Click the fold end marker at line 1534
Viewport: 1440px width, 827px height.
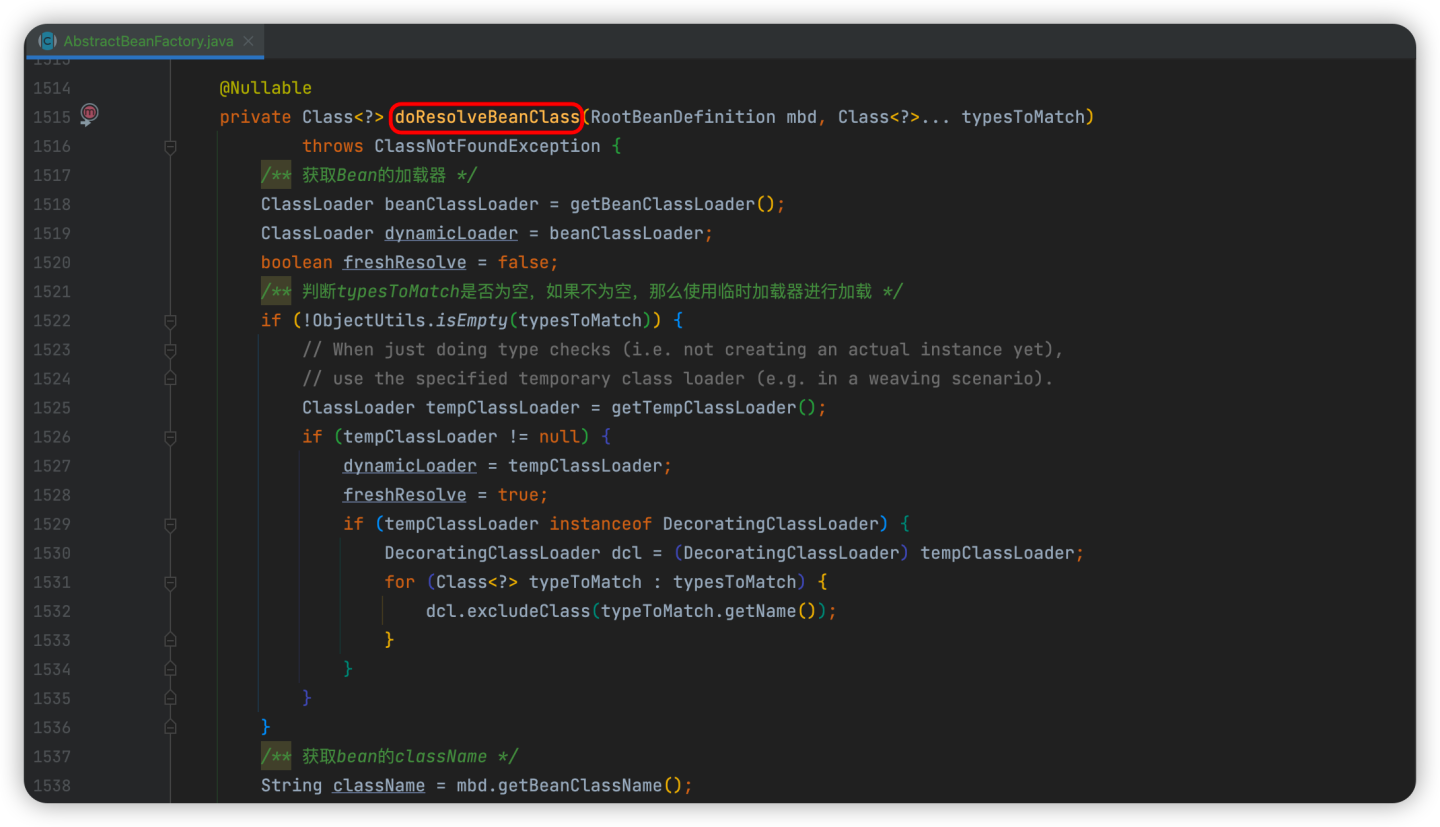[x=170, y=669]
